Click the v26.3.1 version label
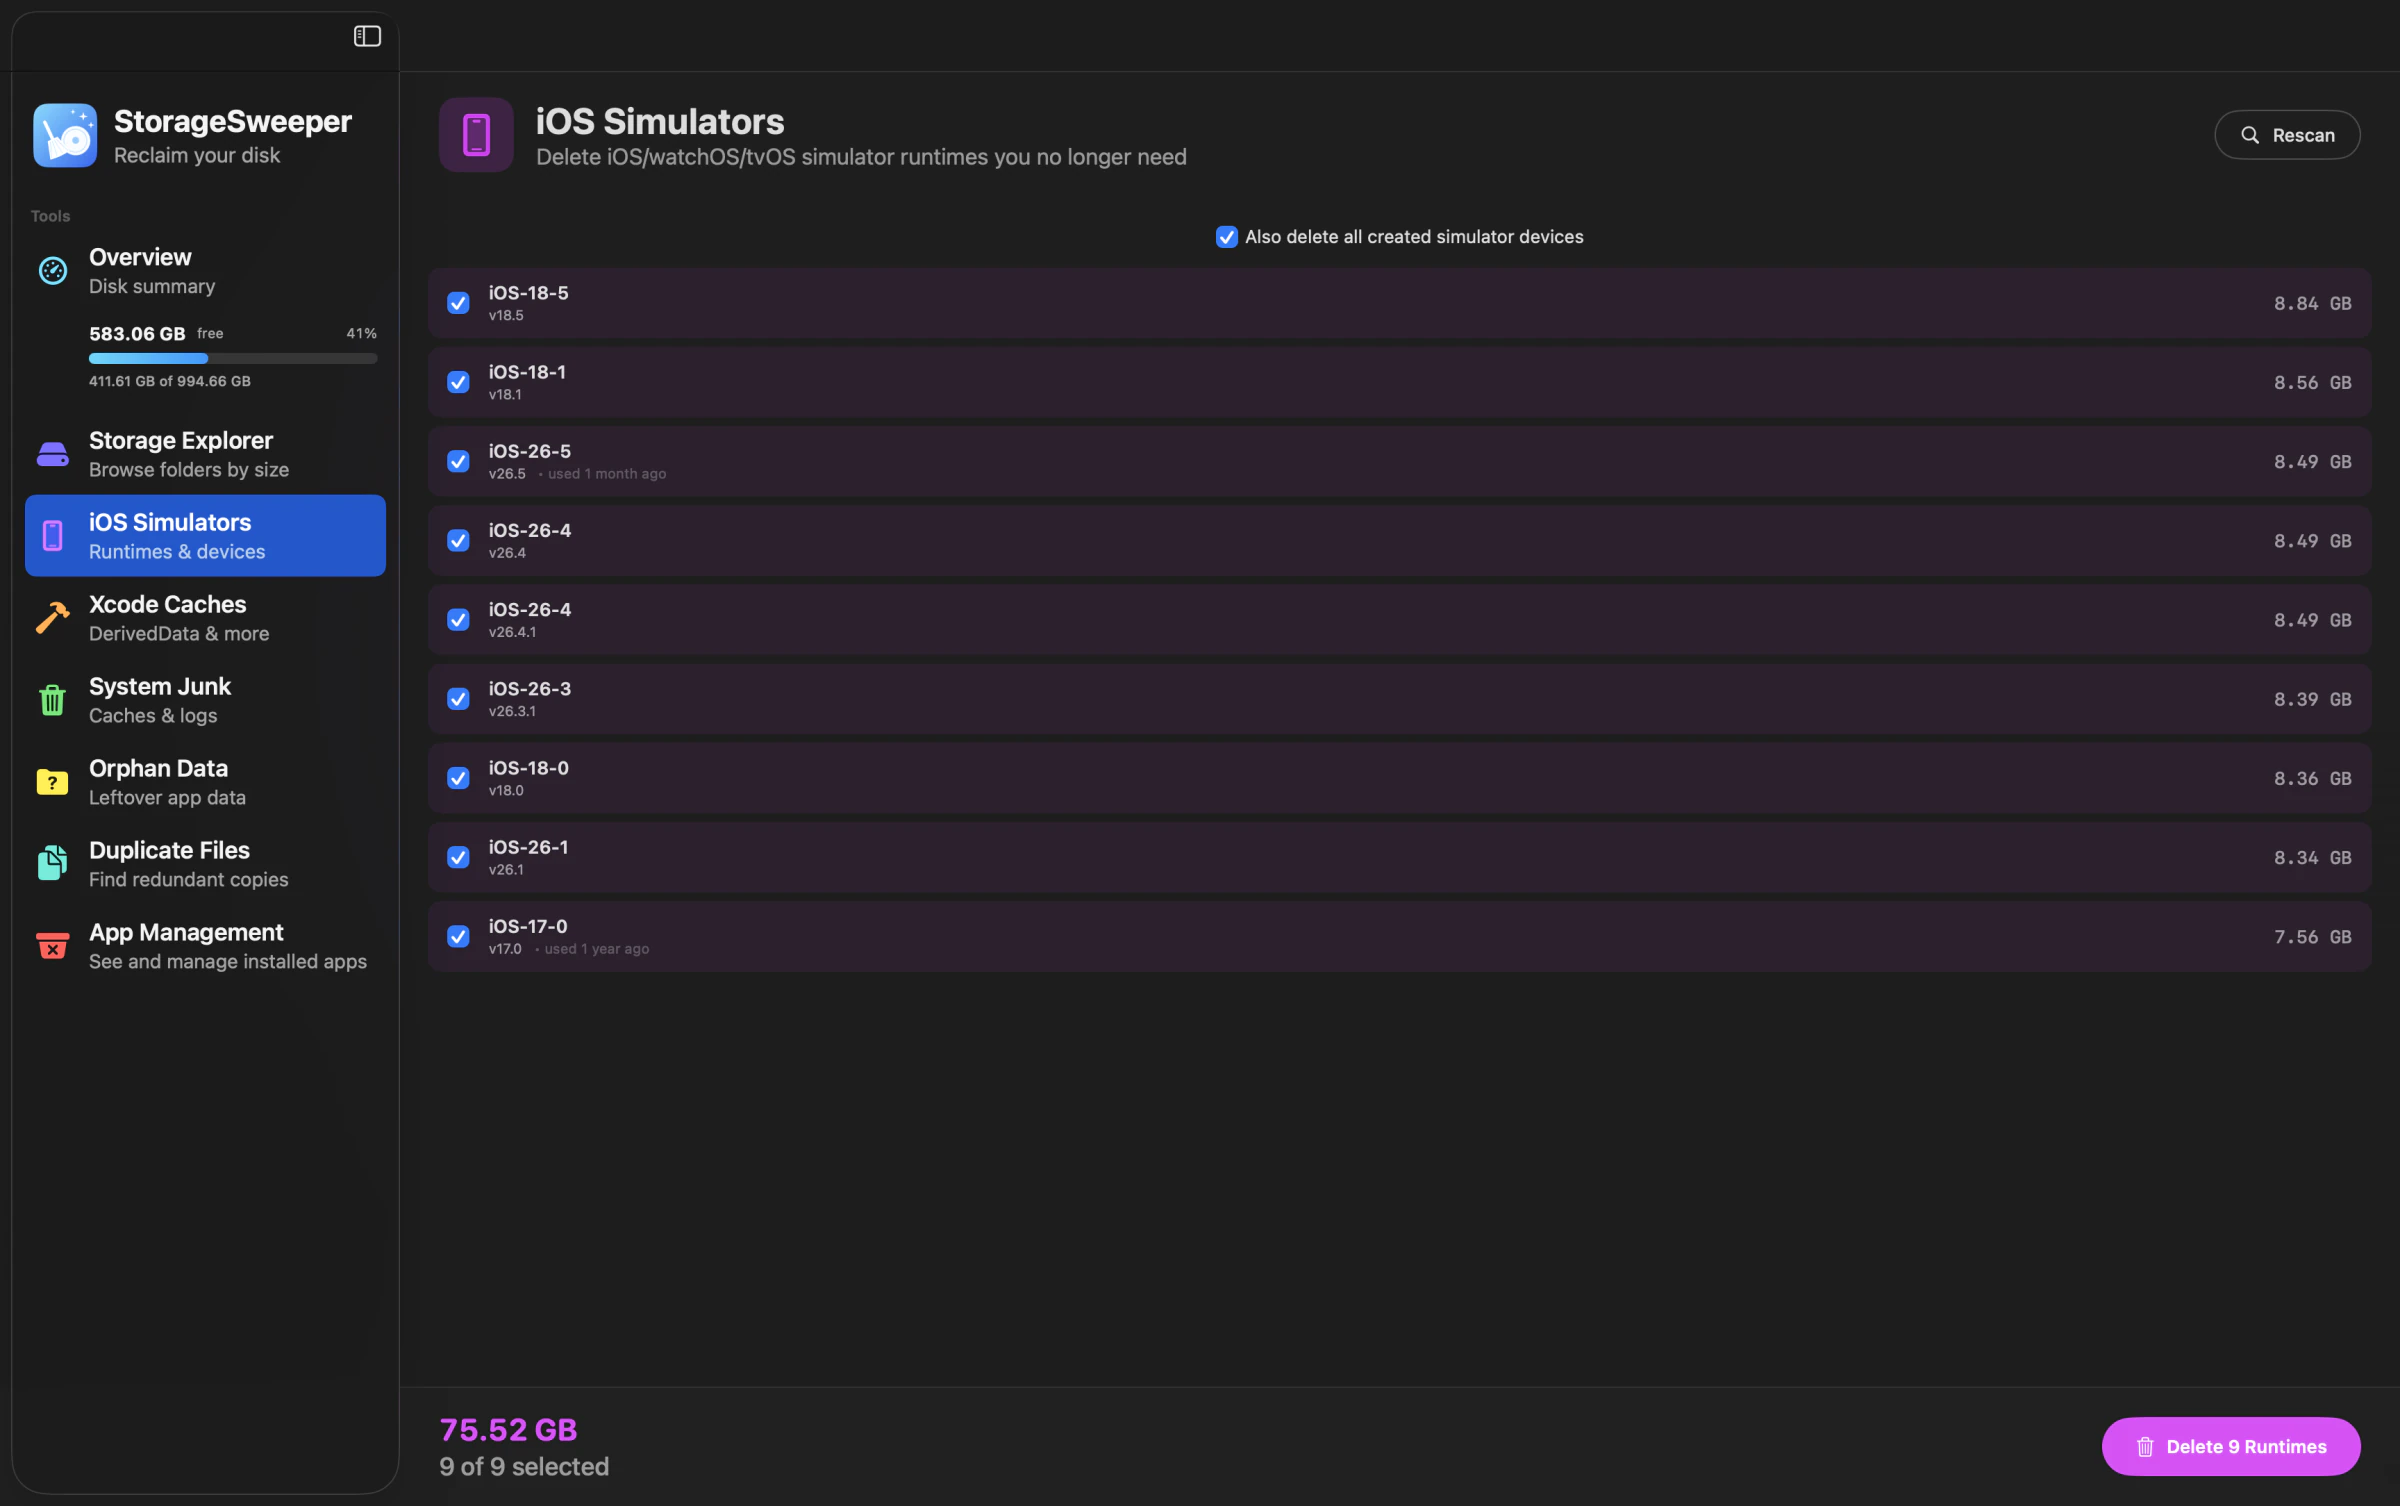 click(x=512, y=711)
